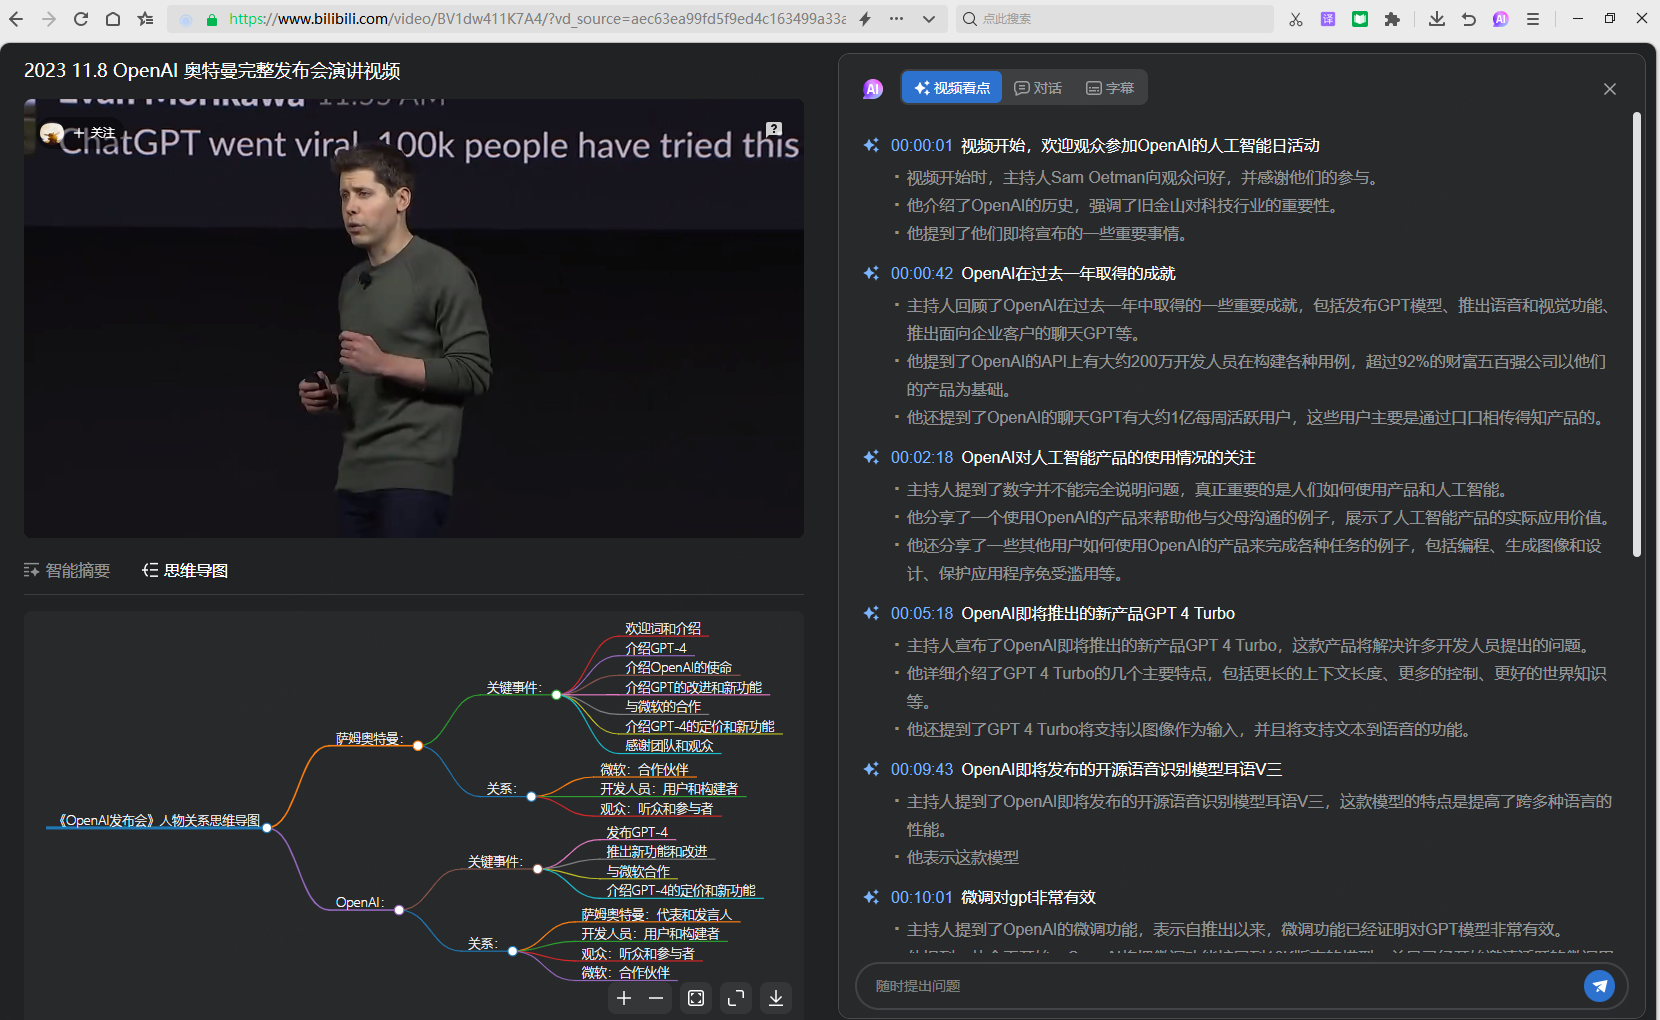The height and width of the screenshot is (1020, 1660).
Task: Click heading OpenAI即将推出的新产品GPT 4 Turbo
Action: point(1098,614)
